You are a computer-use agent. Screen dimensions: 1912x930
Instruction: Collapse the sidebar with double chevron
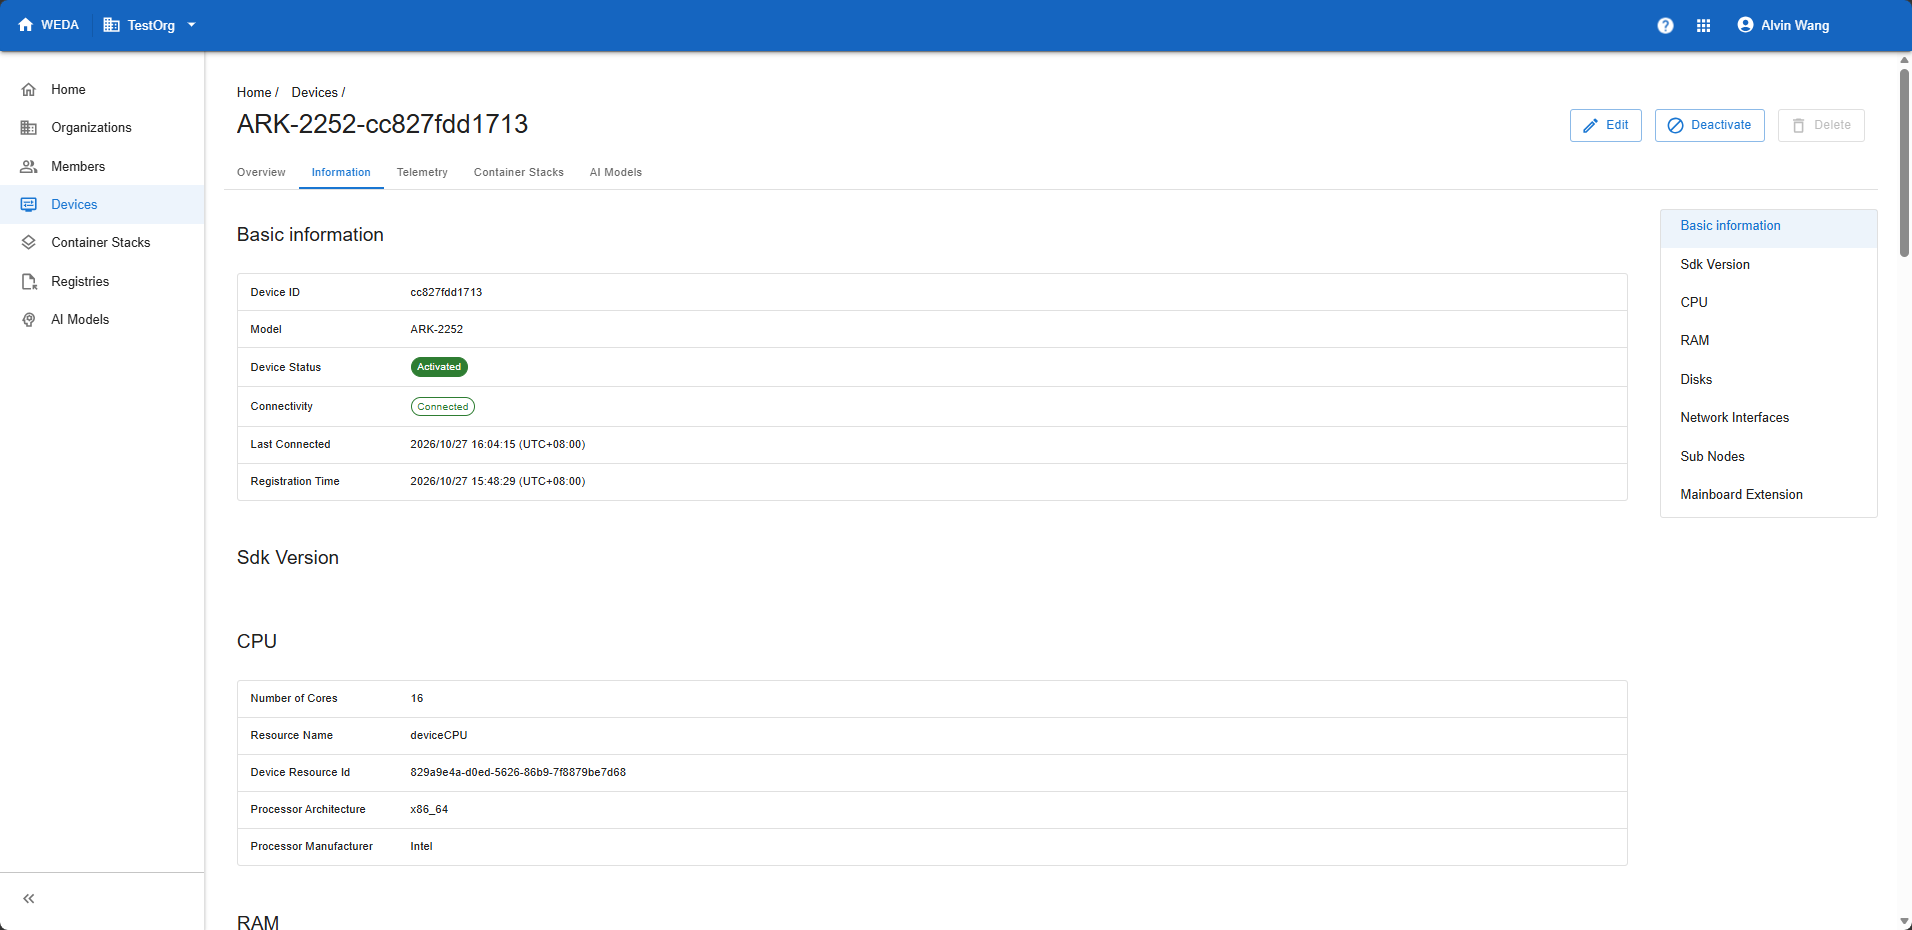pos(29,899)
